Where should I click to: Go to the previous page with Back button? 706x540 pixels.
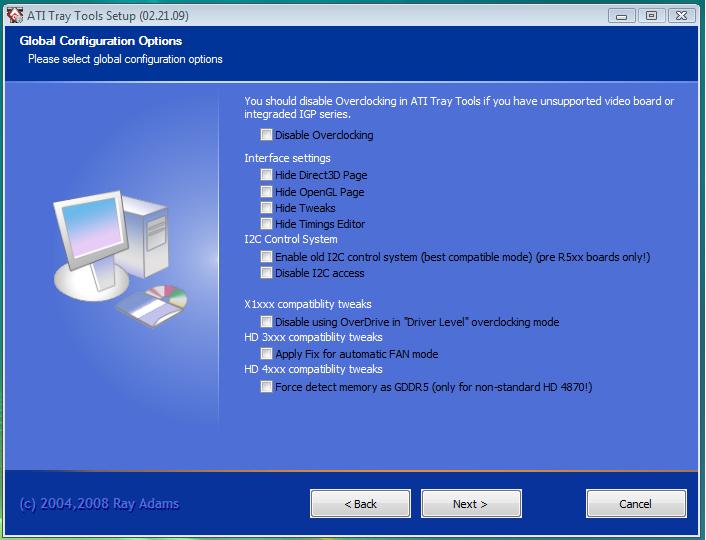pos(360,504)
